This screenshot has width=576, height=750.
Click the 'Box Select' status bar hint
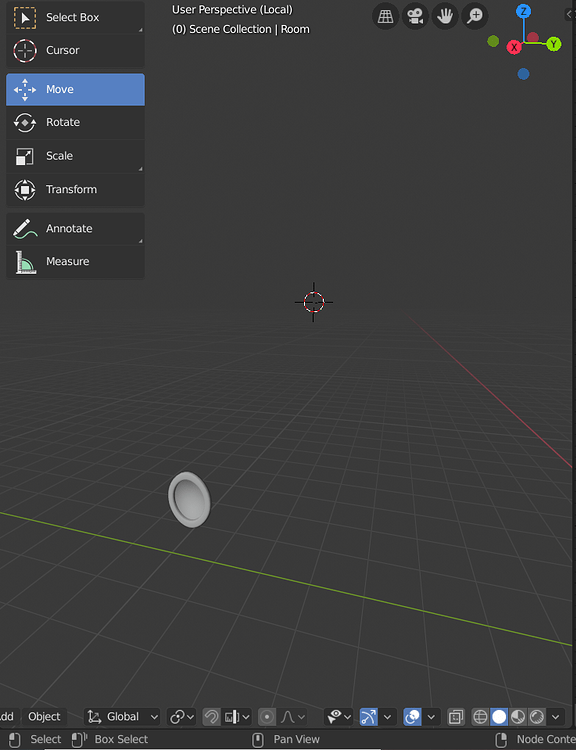[121, 739]
